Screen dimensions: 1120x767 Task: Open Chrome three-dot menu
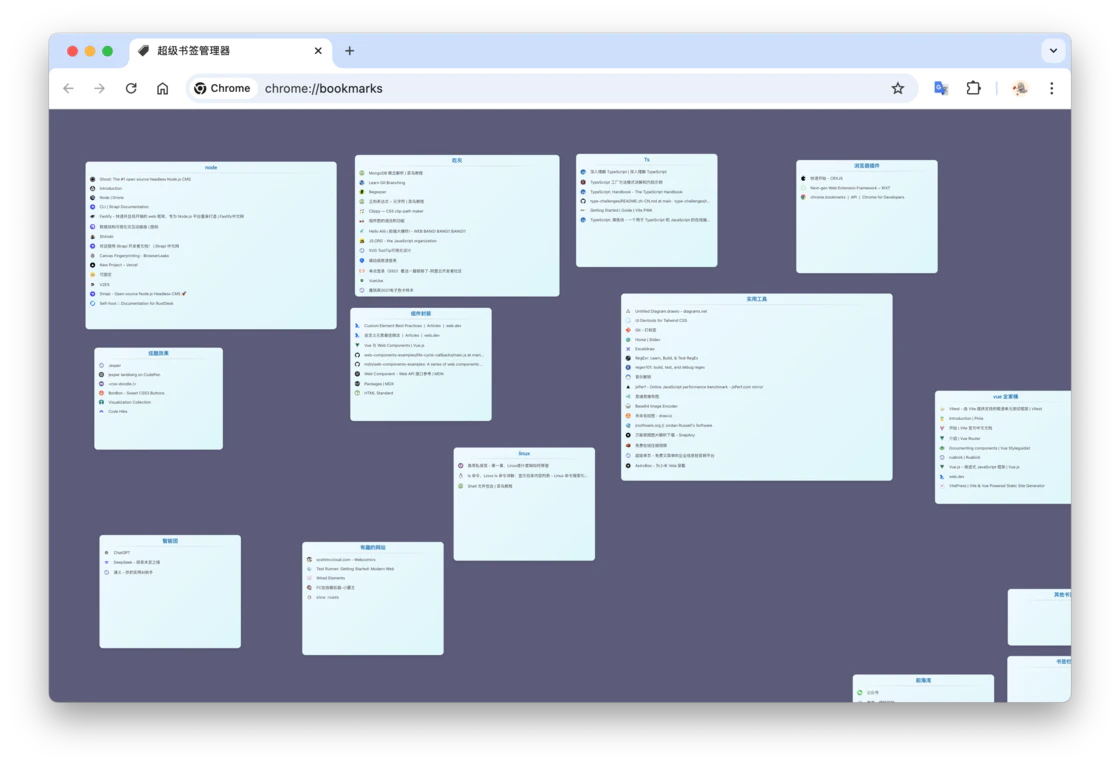[1051, 88]
